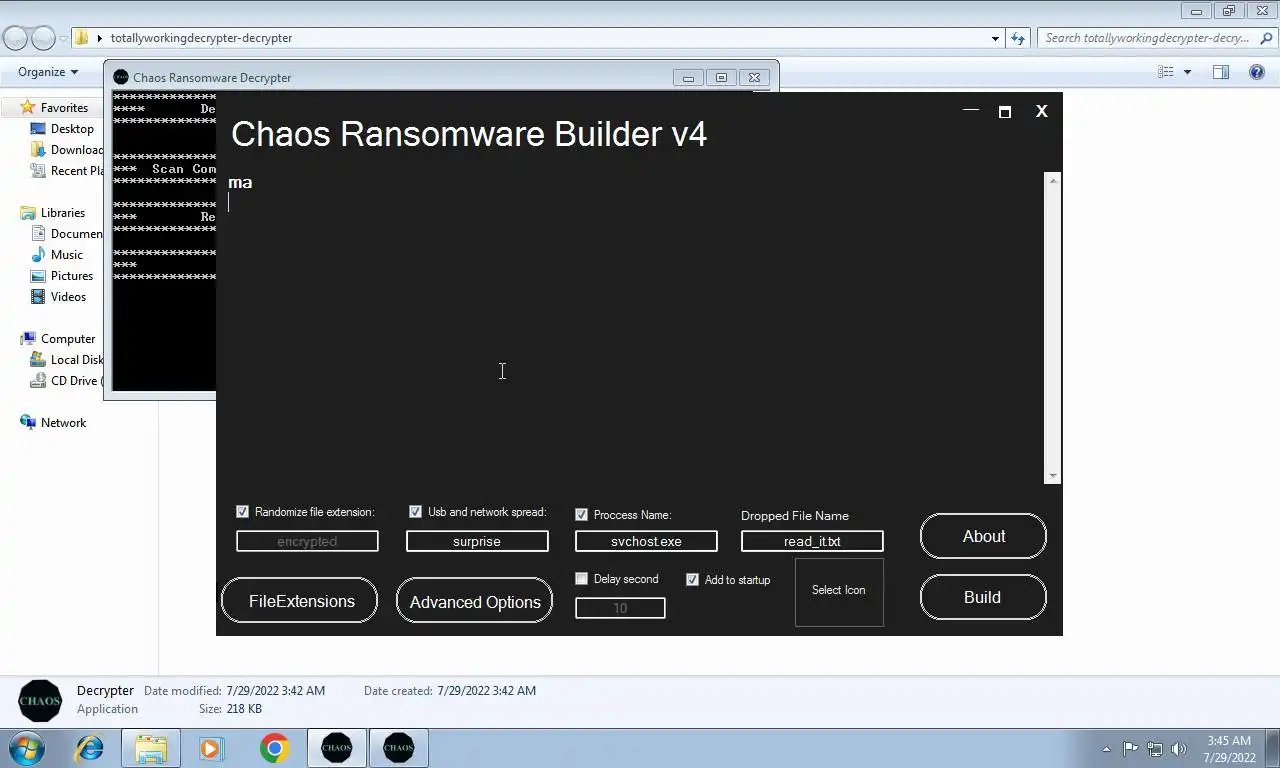Open the Action Center flag icon
1280x768 pixels.
(1130, 748)
